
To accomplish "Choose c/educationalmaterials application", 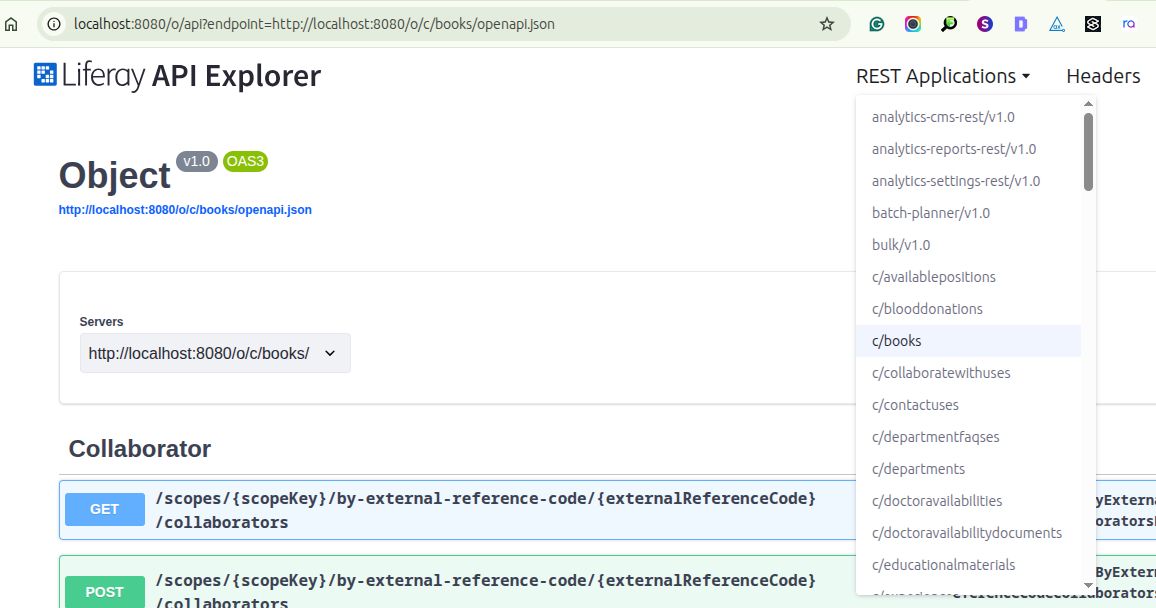I will coord(968,565).
